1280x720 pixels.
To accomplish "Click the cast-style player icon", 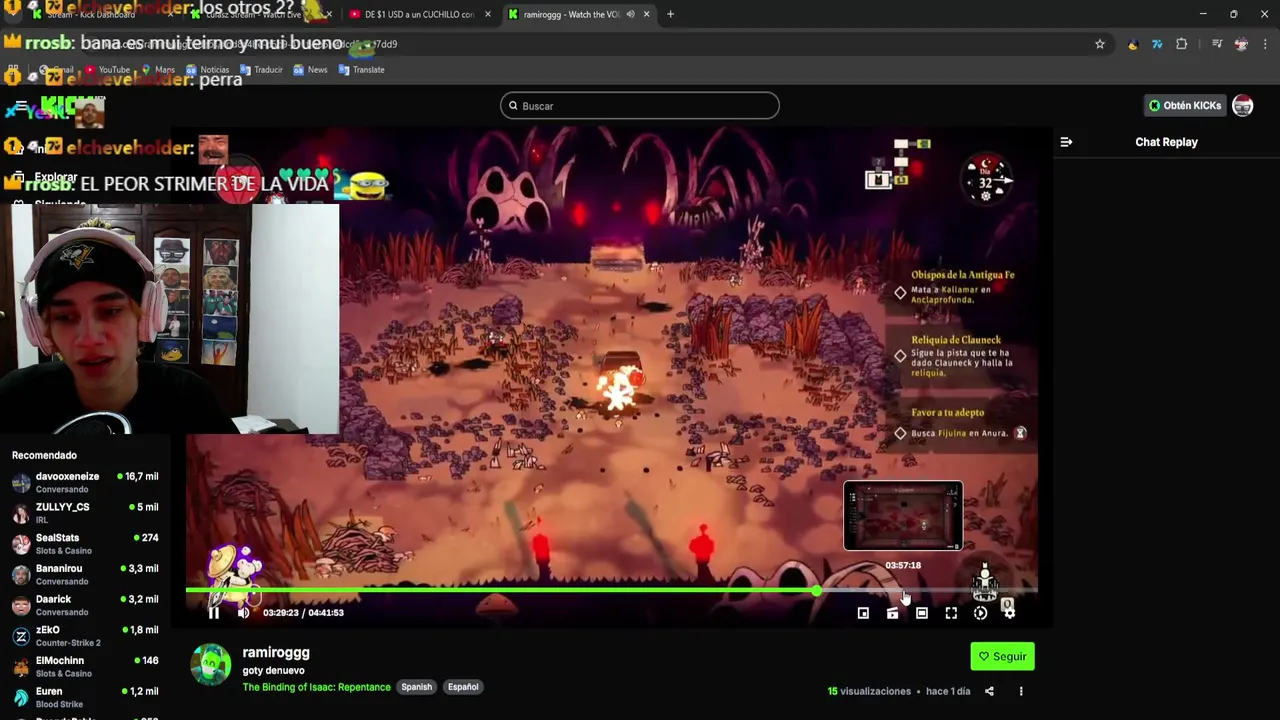I will point(892,613).
